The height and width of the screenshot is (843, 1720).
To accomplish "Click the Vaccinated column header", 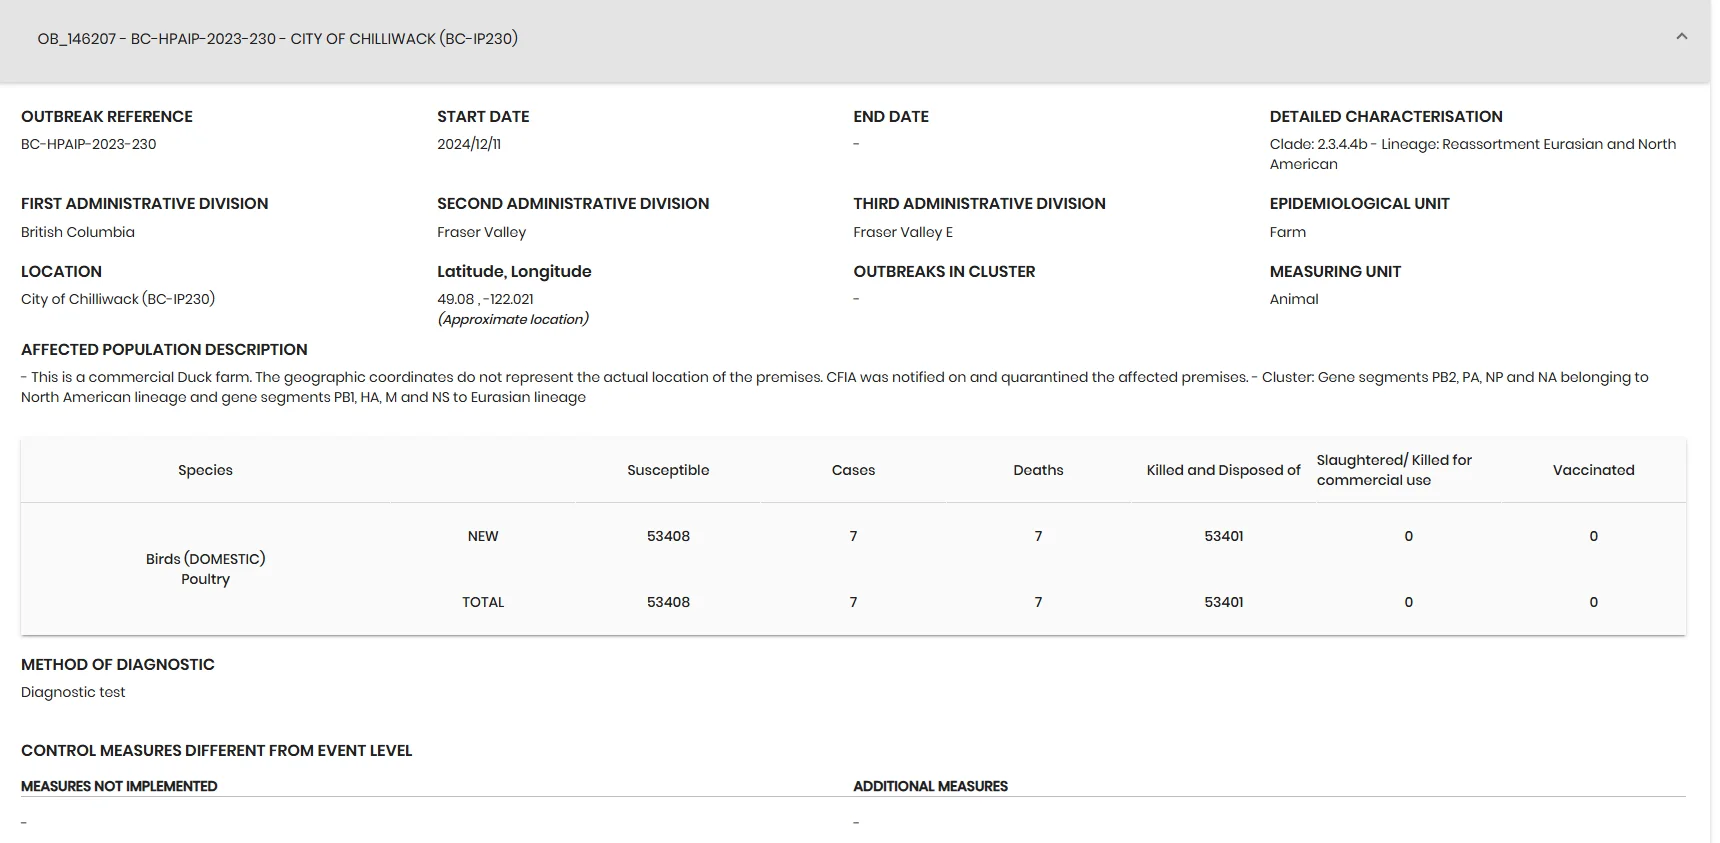I will 1593,470.
